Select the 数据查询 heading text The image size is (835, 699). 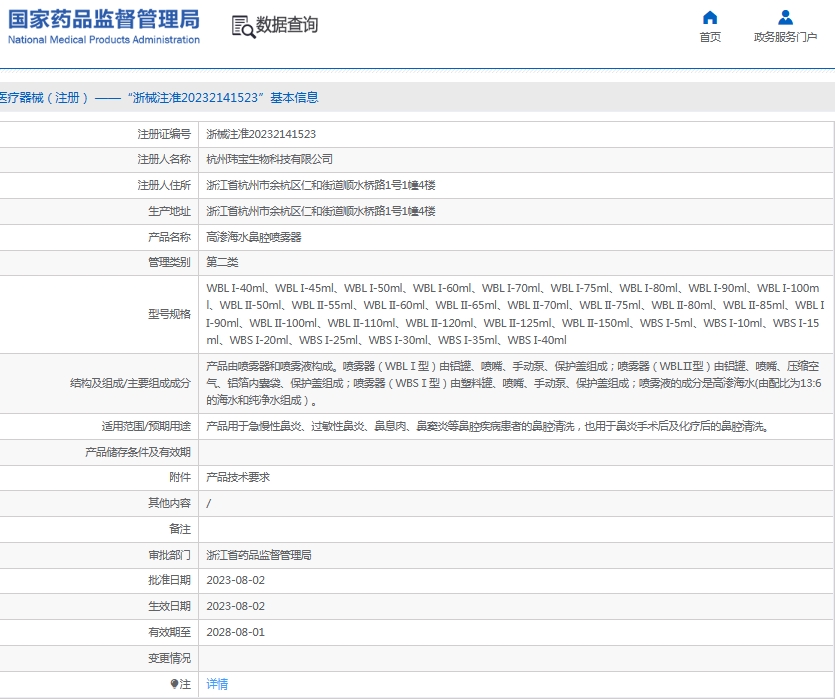(x=287, y=26)
